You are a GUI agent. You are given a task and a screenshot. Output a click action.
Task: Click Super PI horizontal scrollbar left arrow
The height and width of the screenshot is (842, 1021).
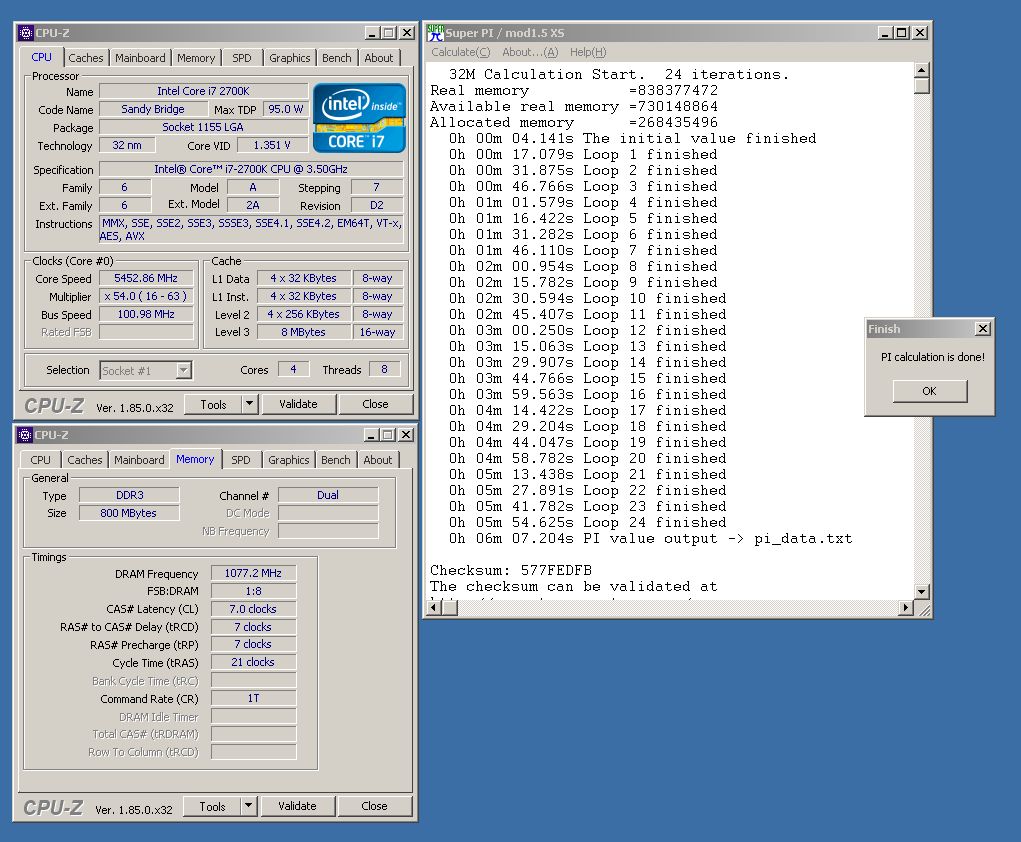(x=434, y=608)
